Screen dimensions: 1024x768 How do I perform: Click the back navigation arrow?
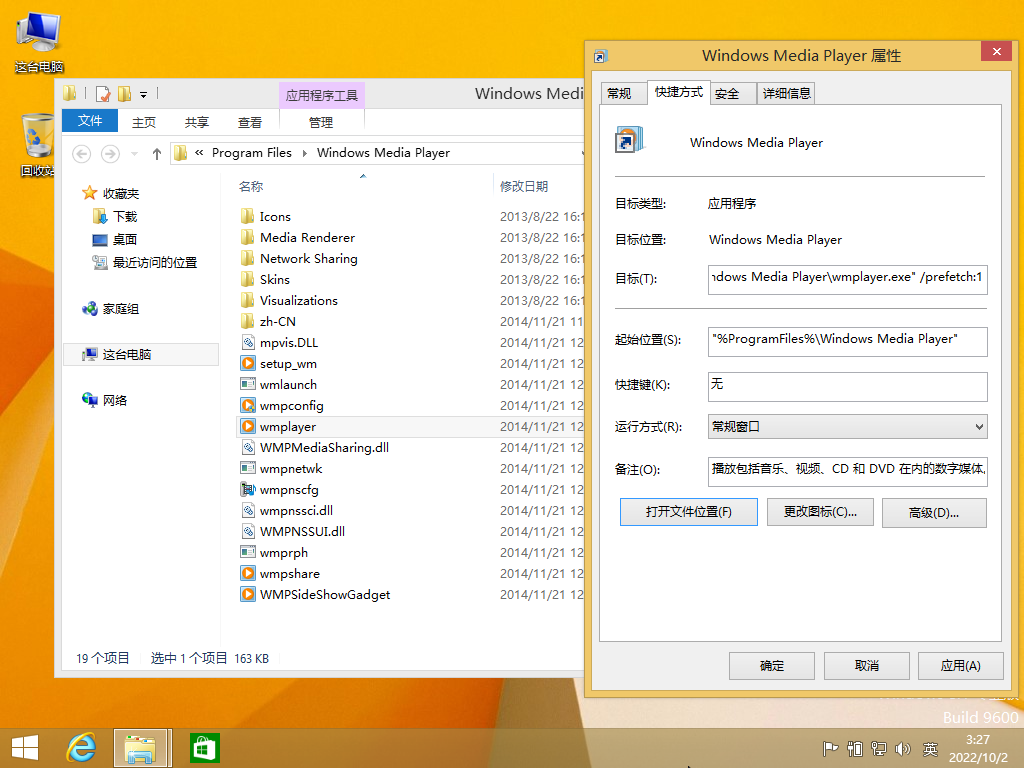tap(81, 154)
